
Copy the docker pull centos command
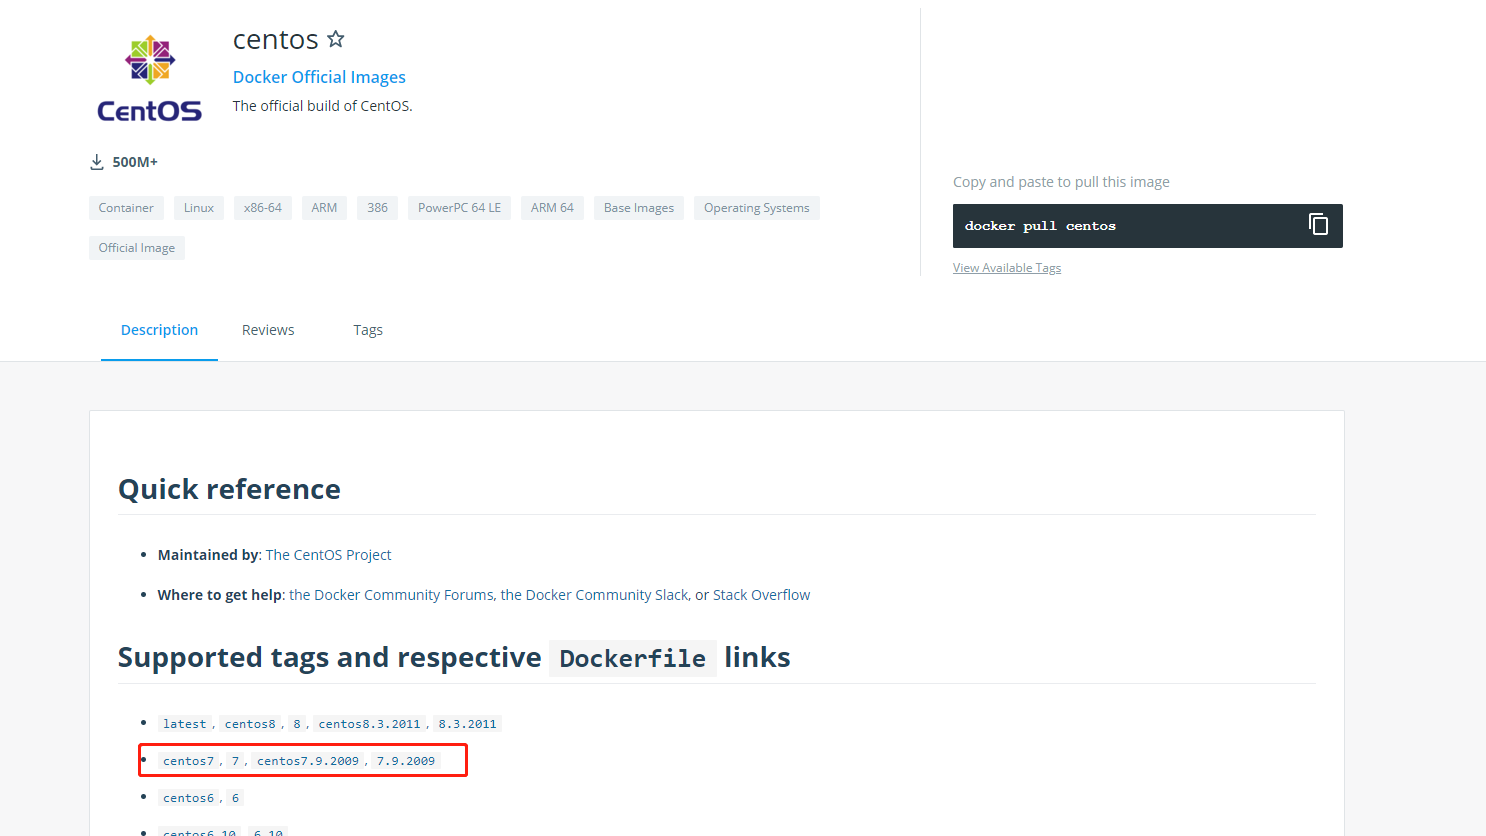point(1318,224)
